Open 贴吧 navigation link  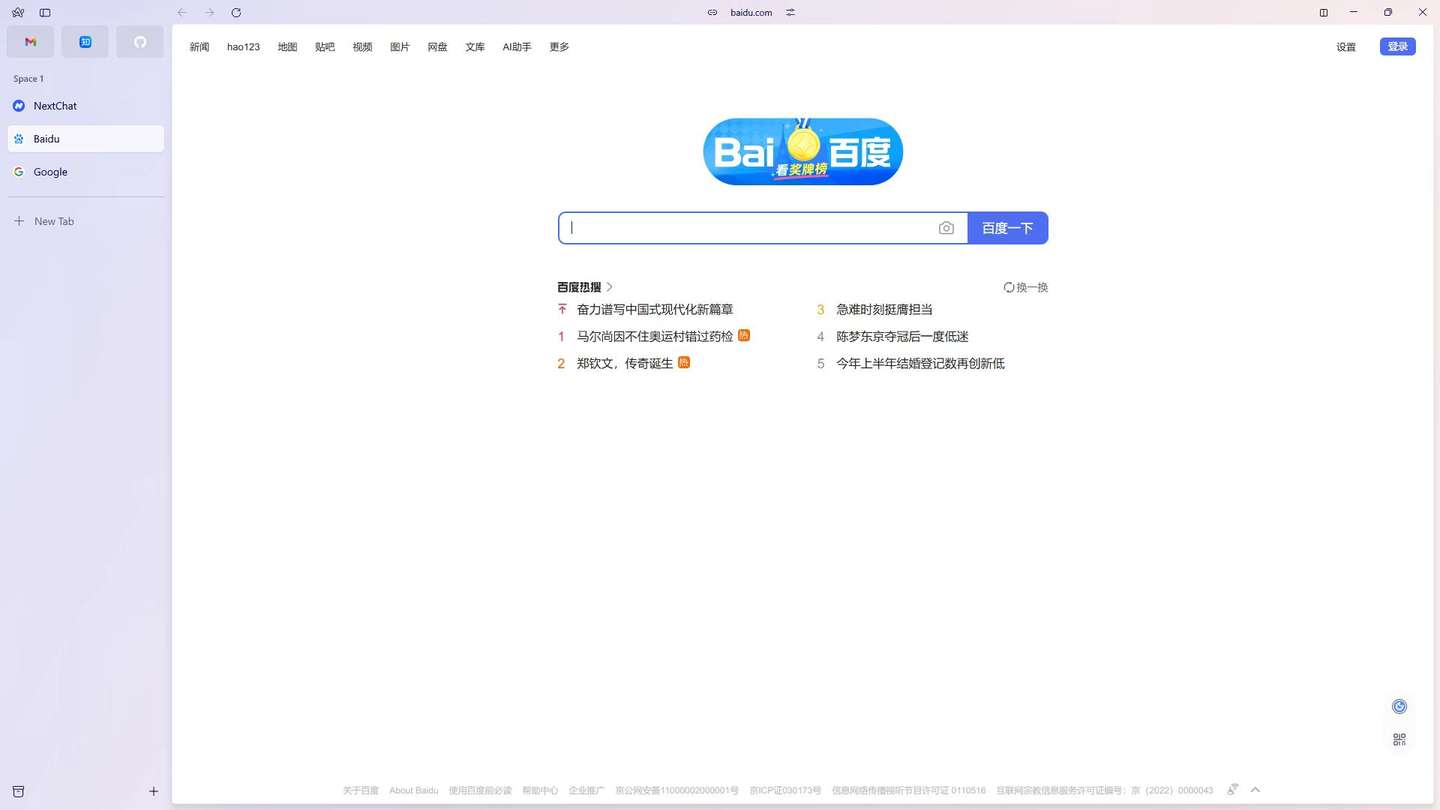point(325,47)
